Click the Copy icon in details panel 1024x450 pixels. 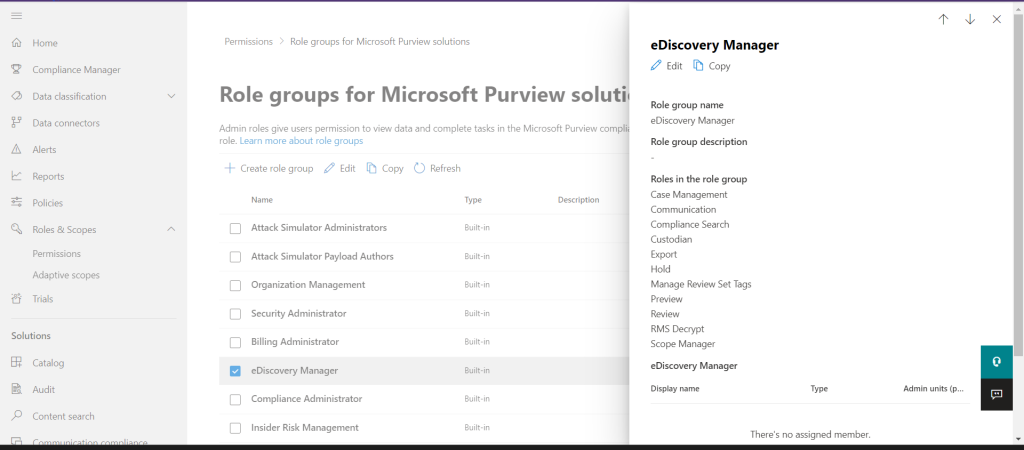point(698,65)
